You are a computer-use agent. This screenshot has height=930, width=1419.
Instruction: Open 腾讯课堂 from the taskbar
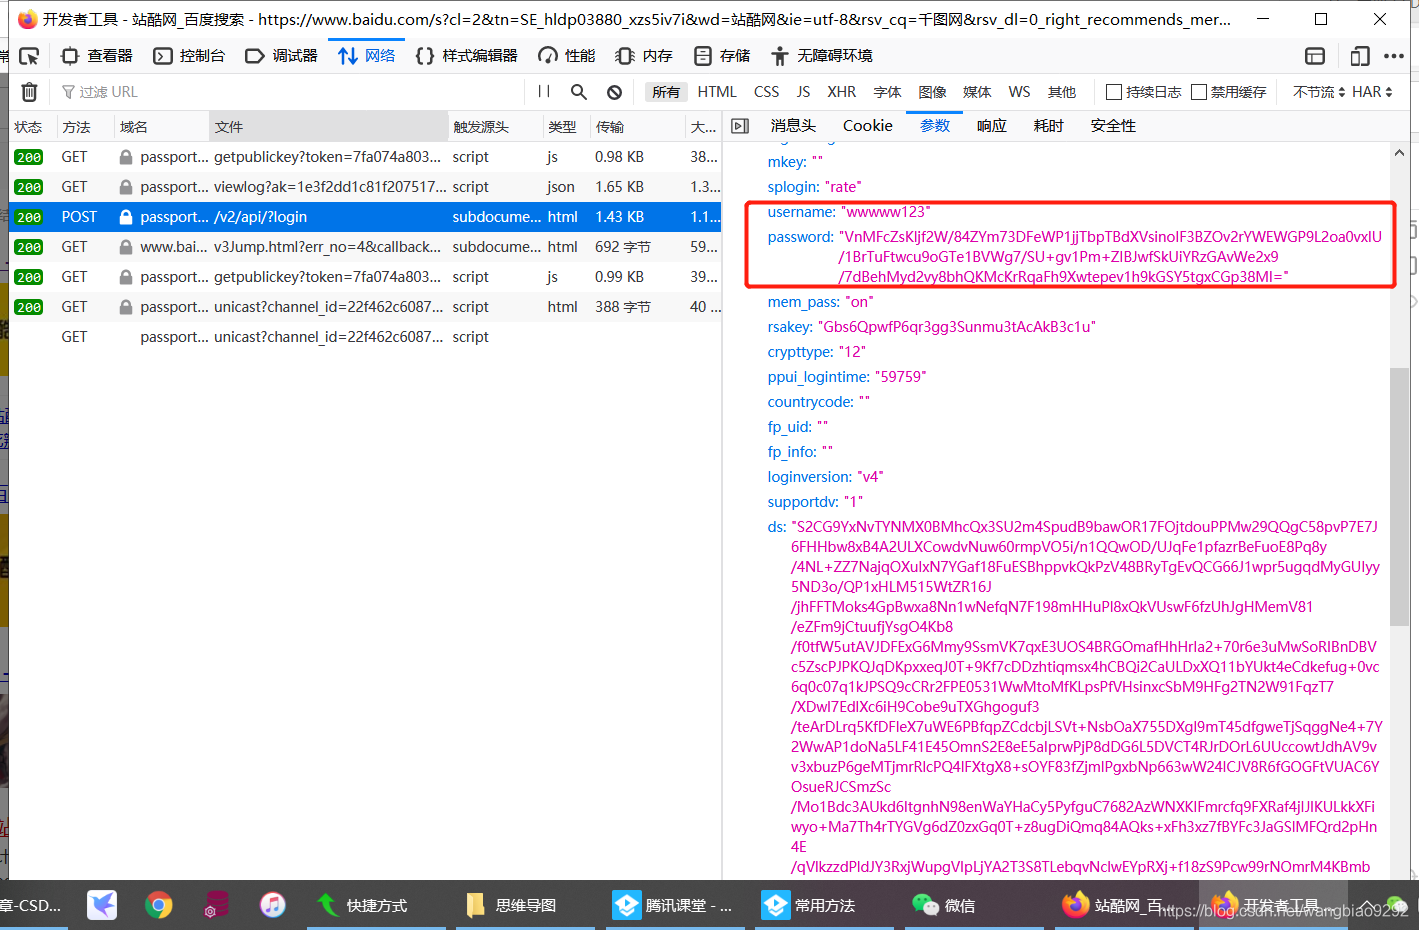[x=673, y=905]
